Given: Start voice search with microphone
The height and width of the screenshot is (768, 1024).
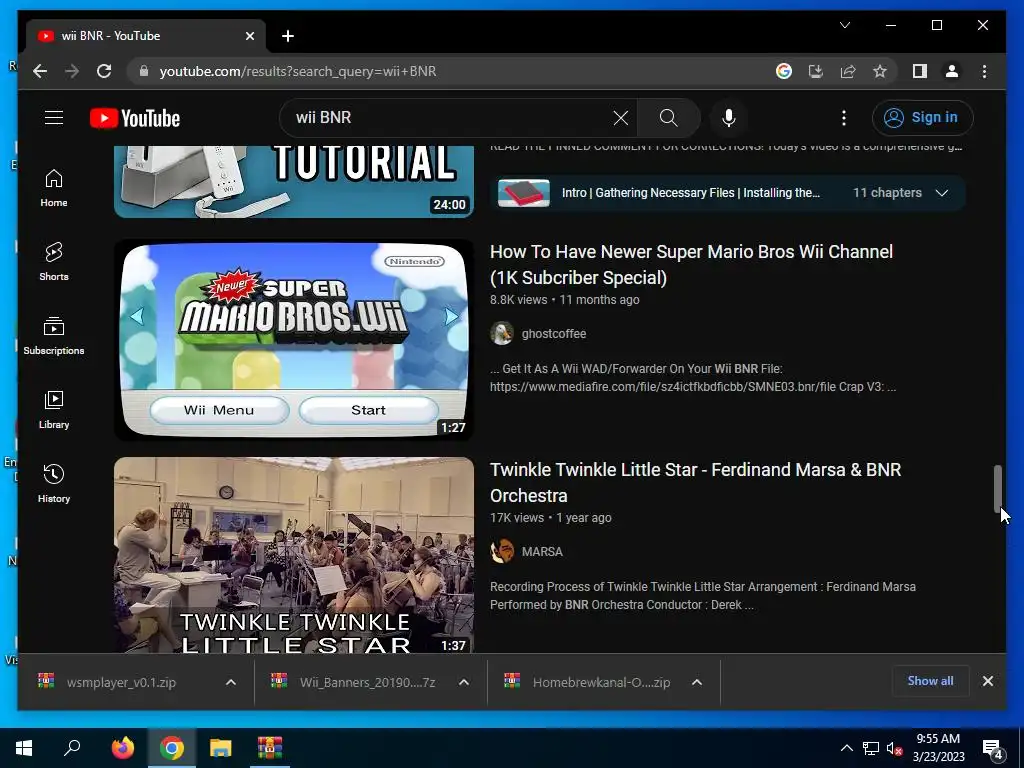Looking at the screenshot, I should click(729, 118).
